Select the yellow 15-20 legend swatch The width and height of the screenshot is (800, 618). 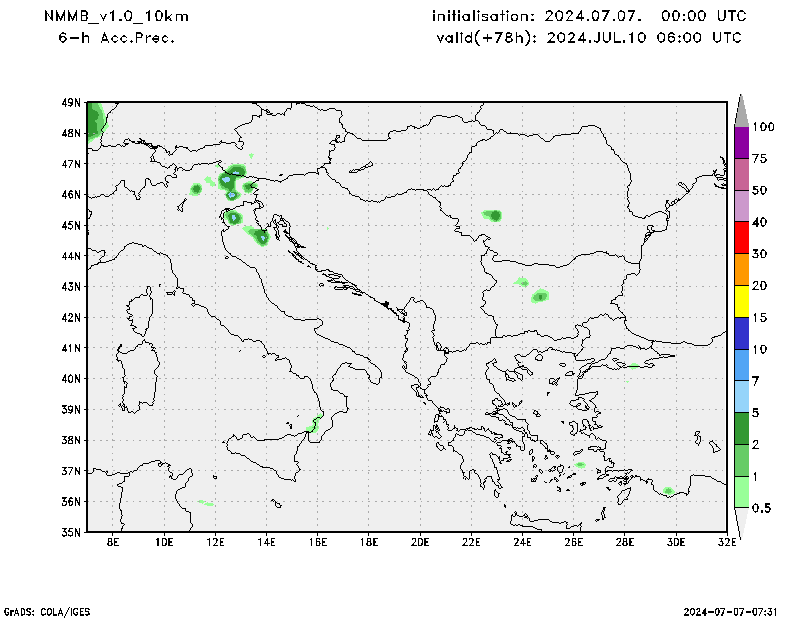click(x=741, y=301)
